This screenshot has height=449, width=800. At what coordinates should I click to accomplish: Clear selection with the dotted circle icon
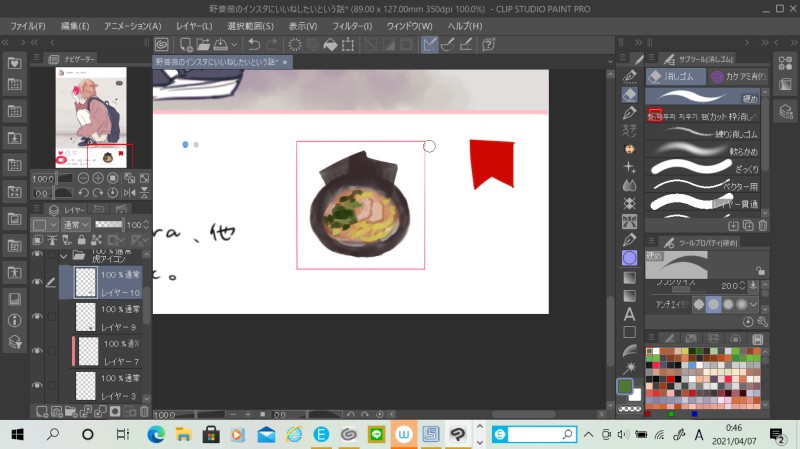tap(295, 45)
